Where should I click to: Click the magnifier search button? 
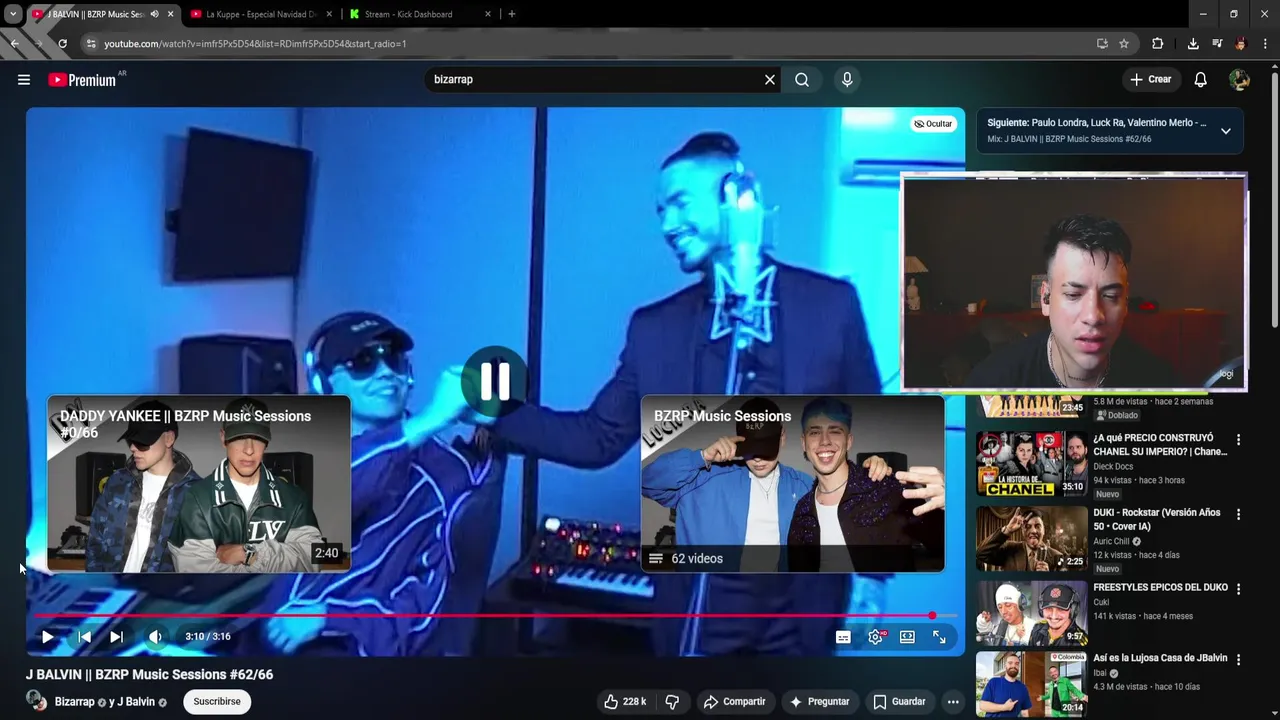802,80
